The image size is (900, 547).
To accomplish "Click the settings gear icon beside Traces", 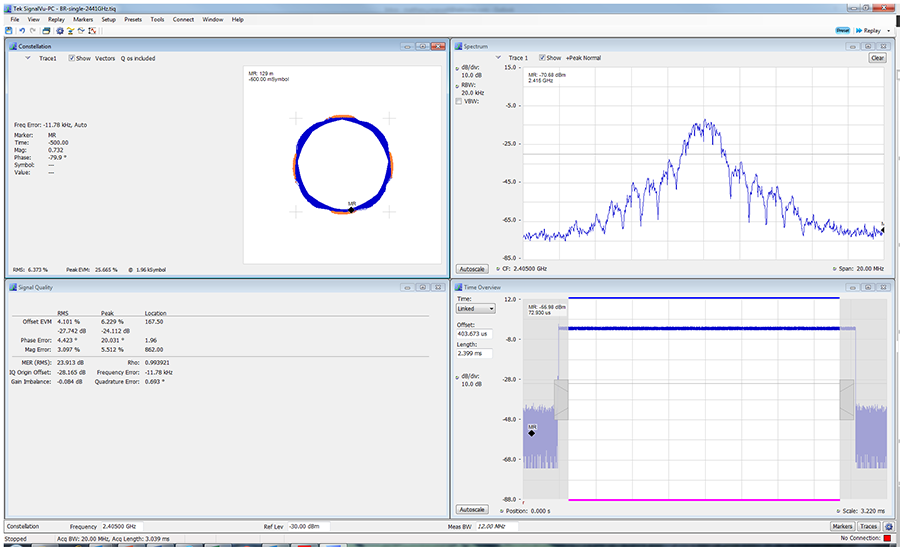I will [x=889, y=526].
